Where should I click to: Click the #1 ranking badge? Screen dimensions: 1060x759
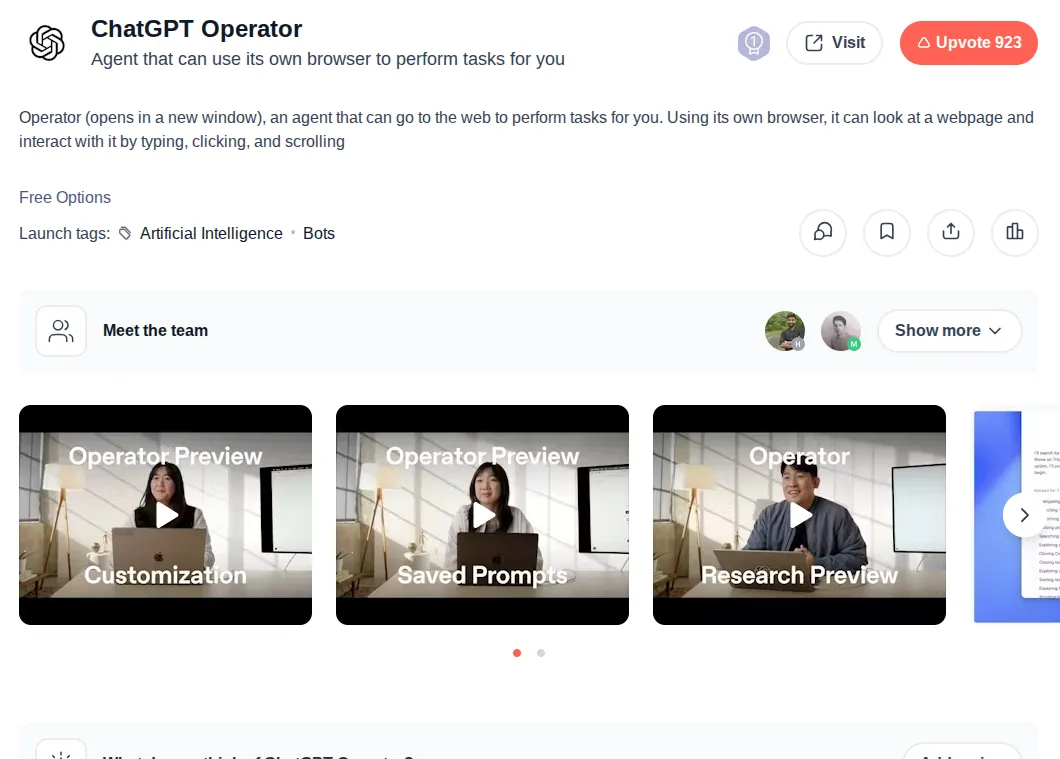[x=754, y=42]
